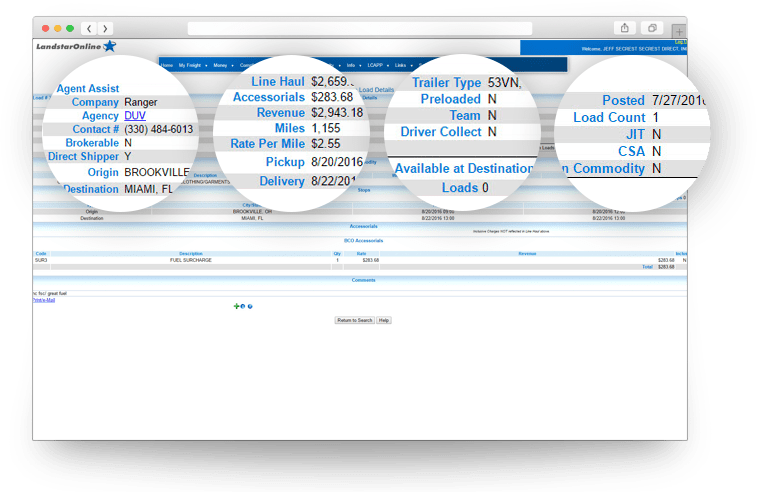The width and height of the screenshot is (757, 492).
Task: Open a new tab with the plus button
Action: pyautogui.click(x=679, y=32)
